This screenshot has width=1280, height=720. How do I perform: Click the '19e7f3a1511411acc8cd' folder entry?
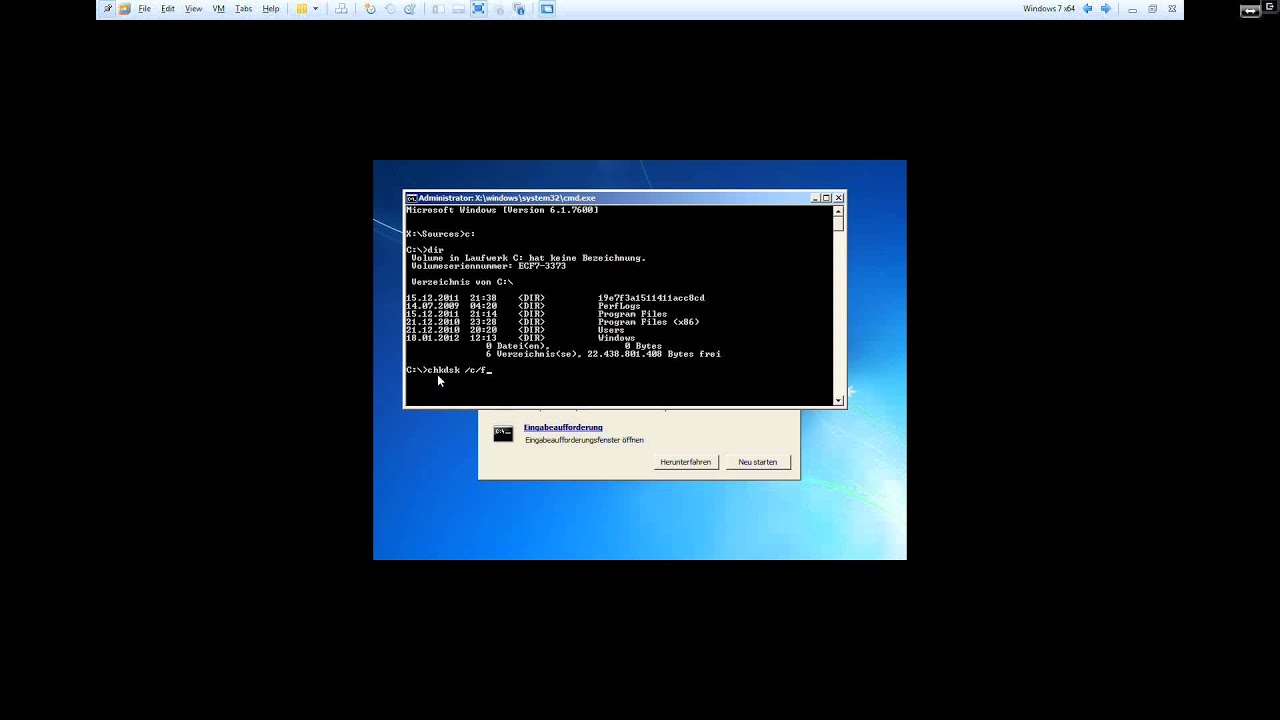(651, 298)
